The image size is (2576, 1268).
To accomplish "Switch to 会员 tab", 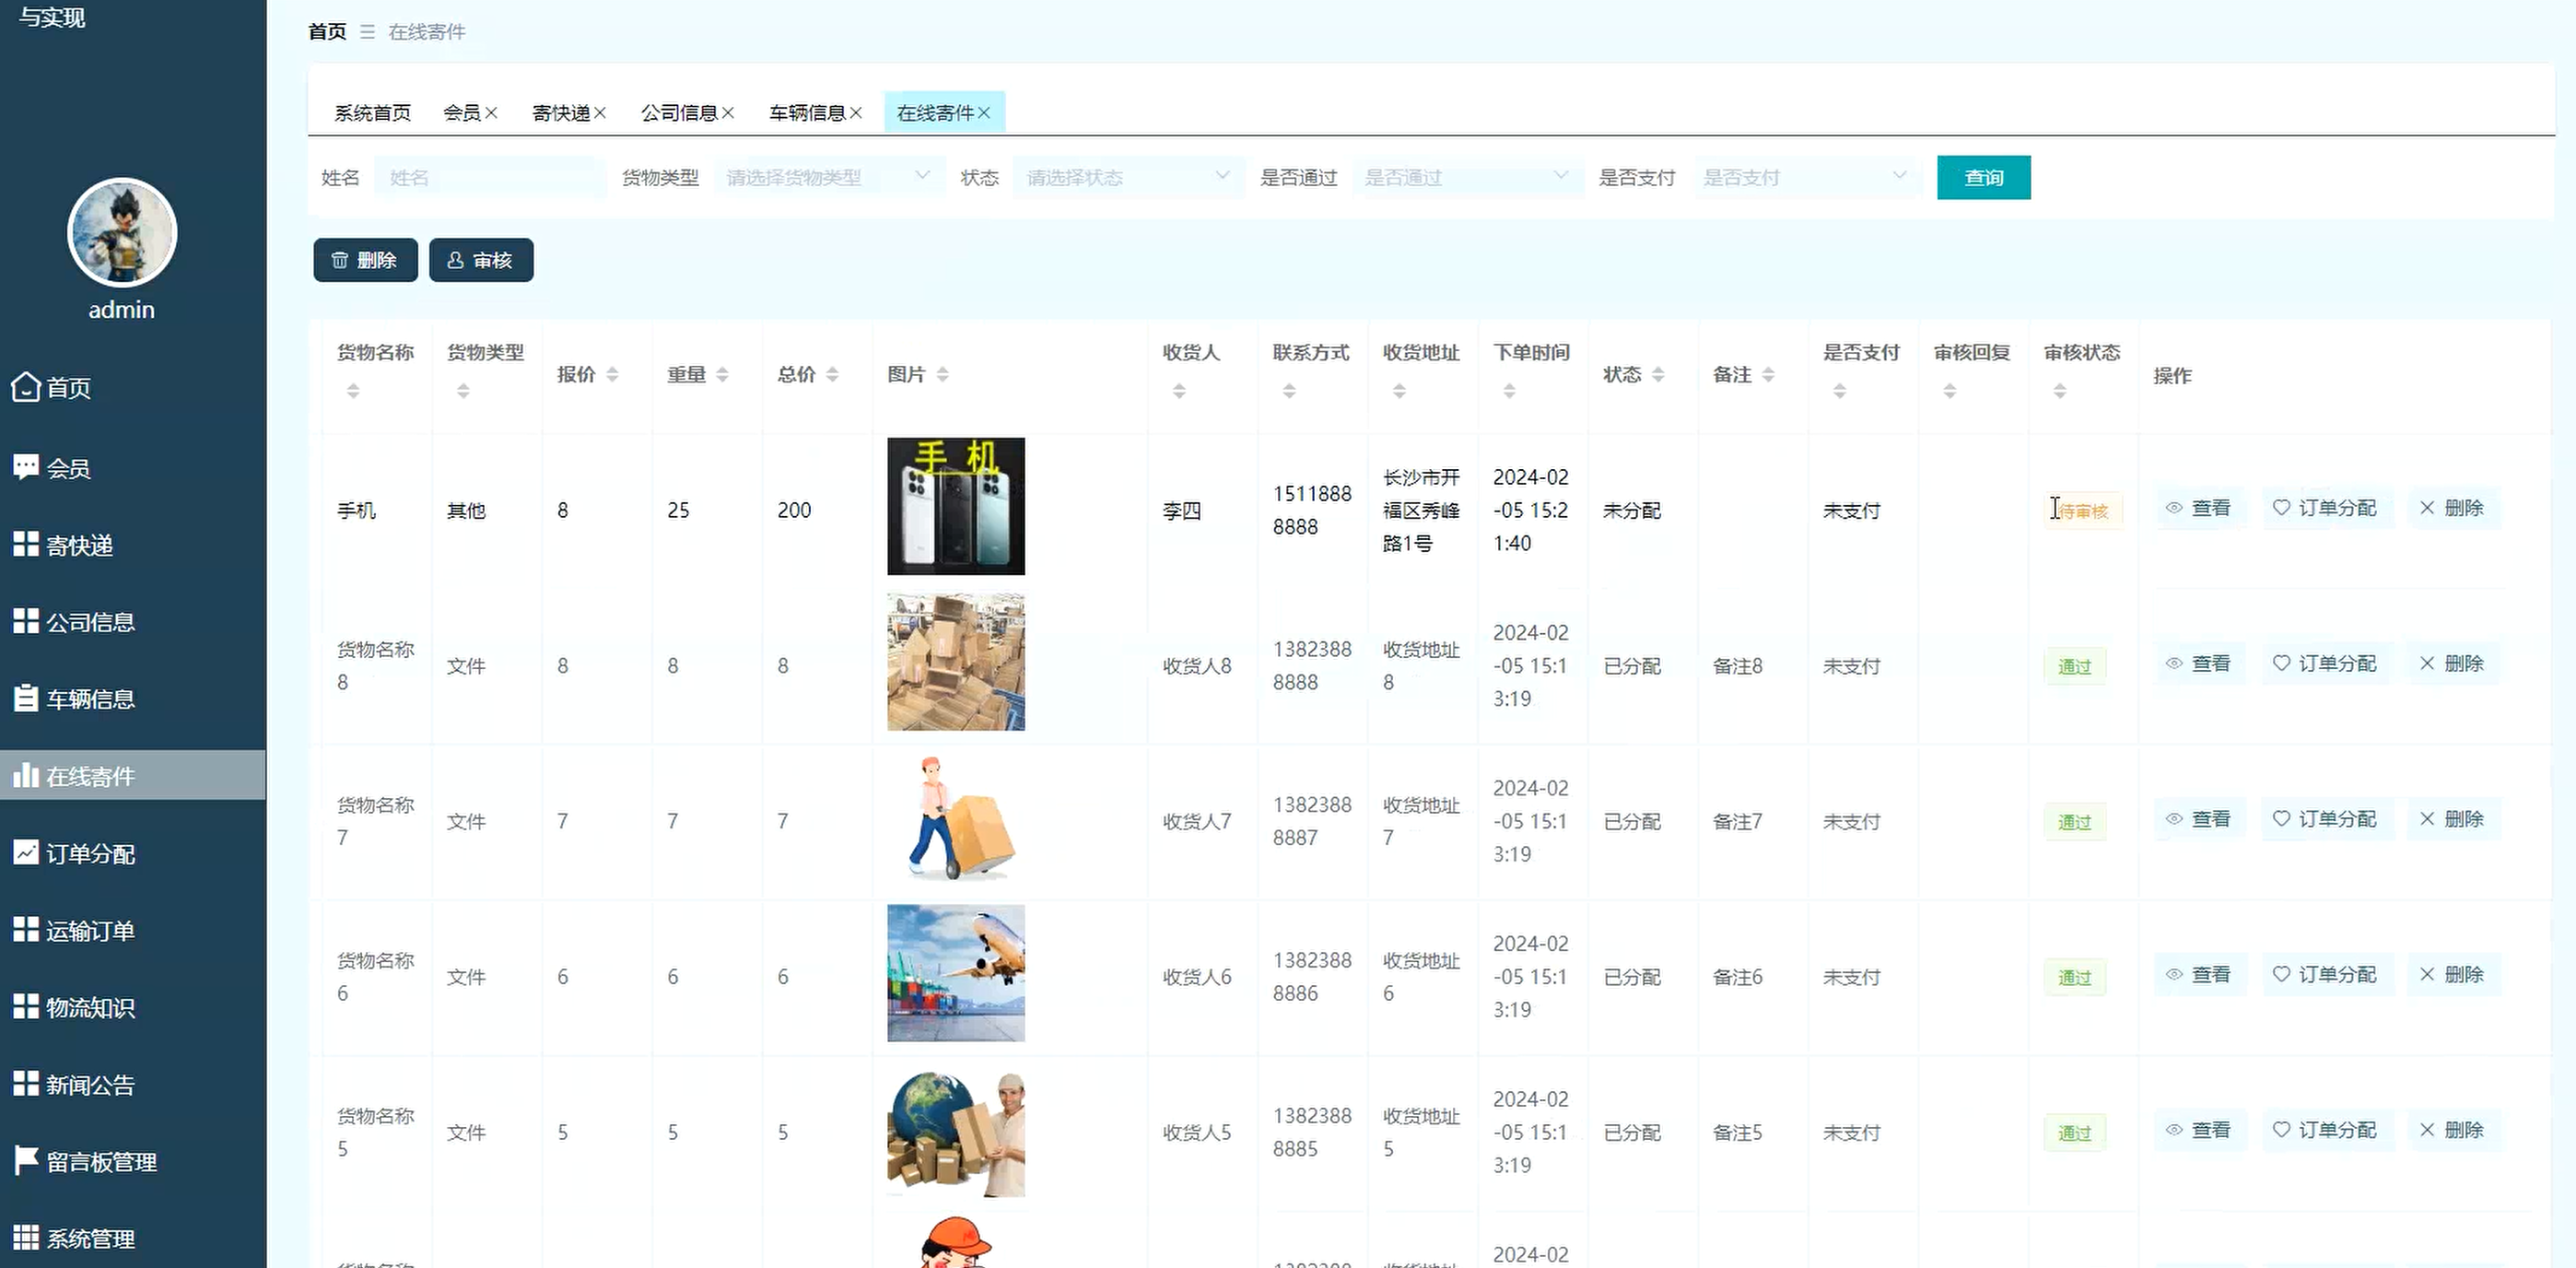I will coord(462,113).
